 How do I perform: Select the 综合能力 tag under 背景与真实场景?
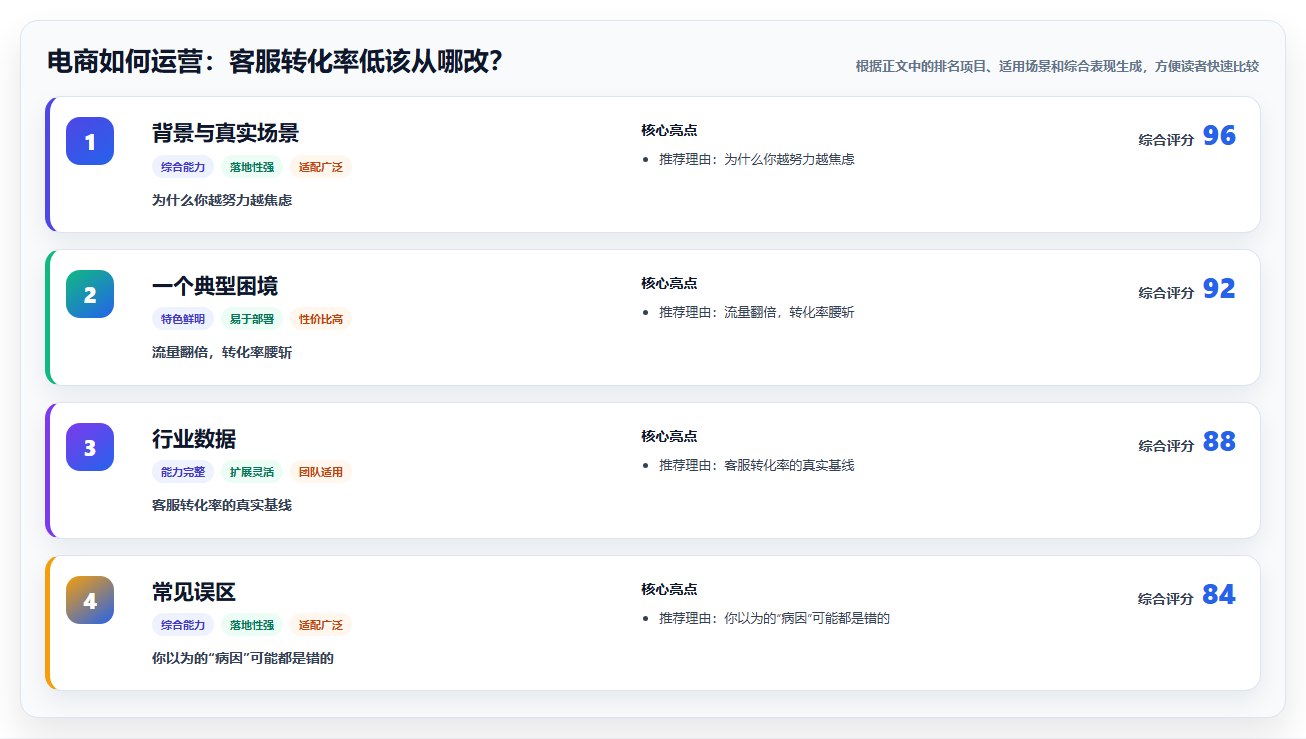[x=183, y=167]
